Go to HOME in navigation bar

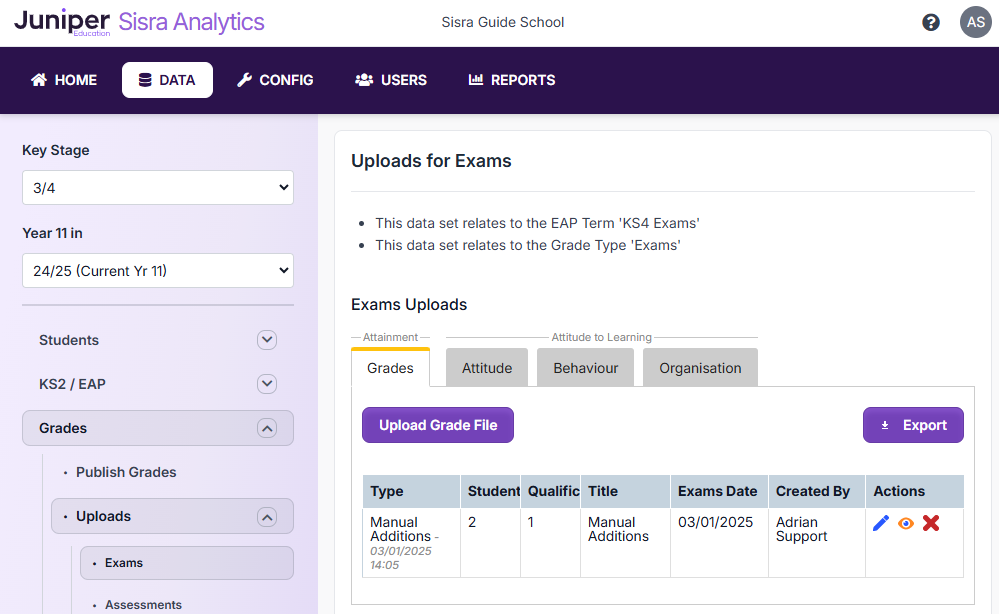[64, 80]
